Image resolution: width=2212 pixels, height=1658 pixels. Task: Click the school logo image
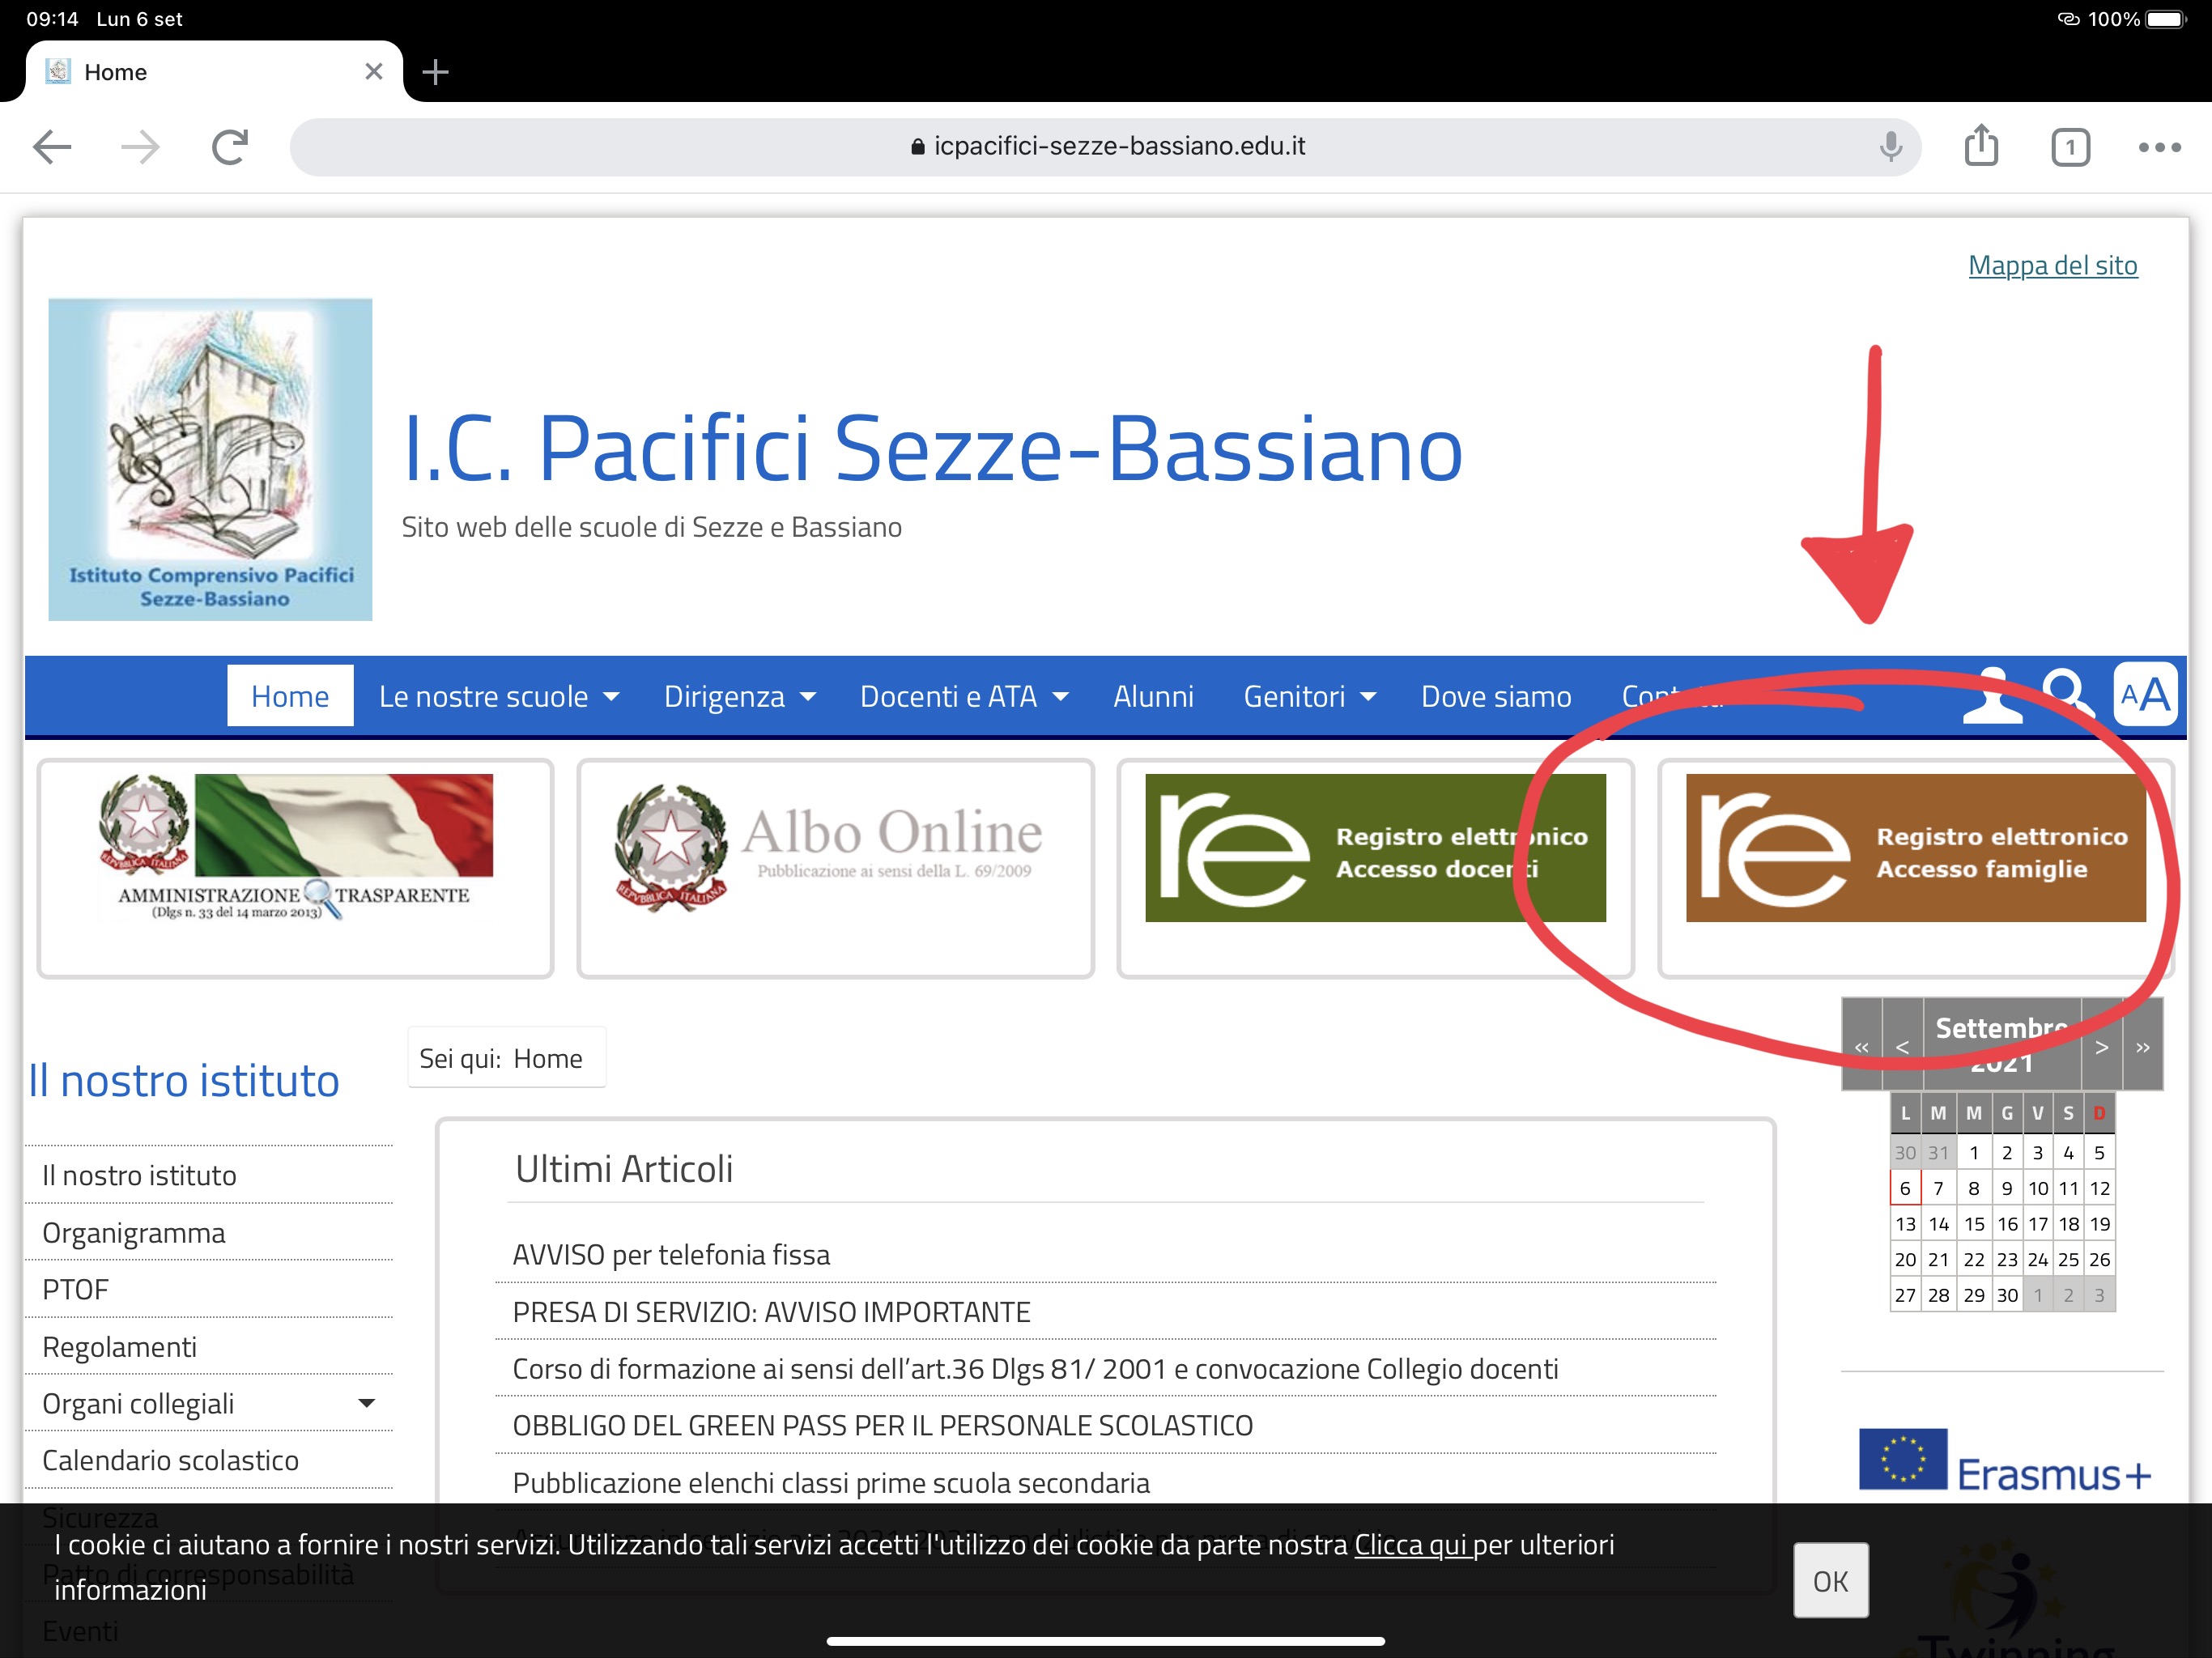pyautogui.click(x=210, y=459)
